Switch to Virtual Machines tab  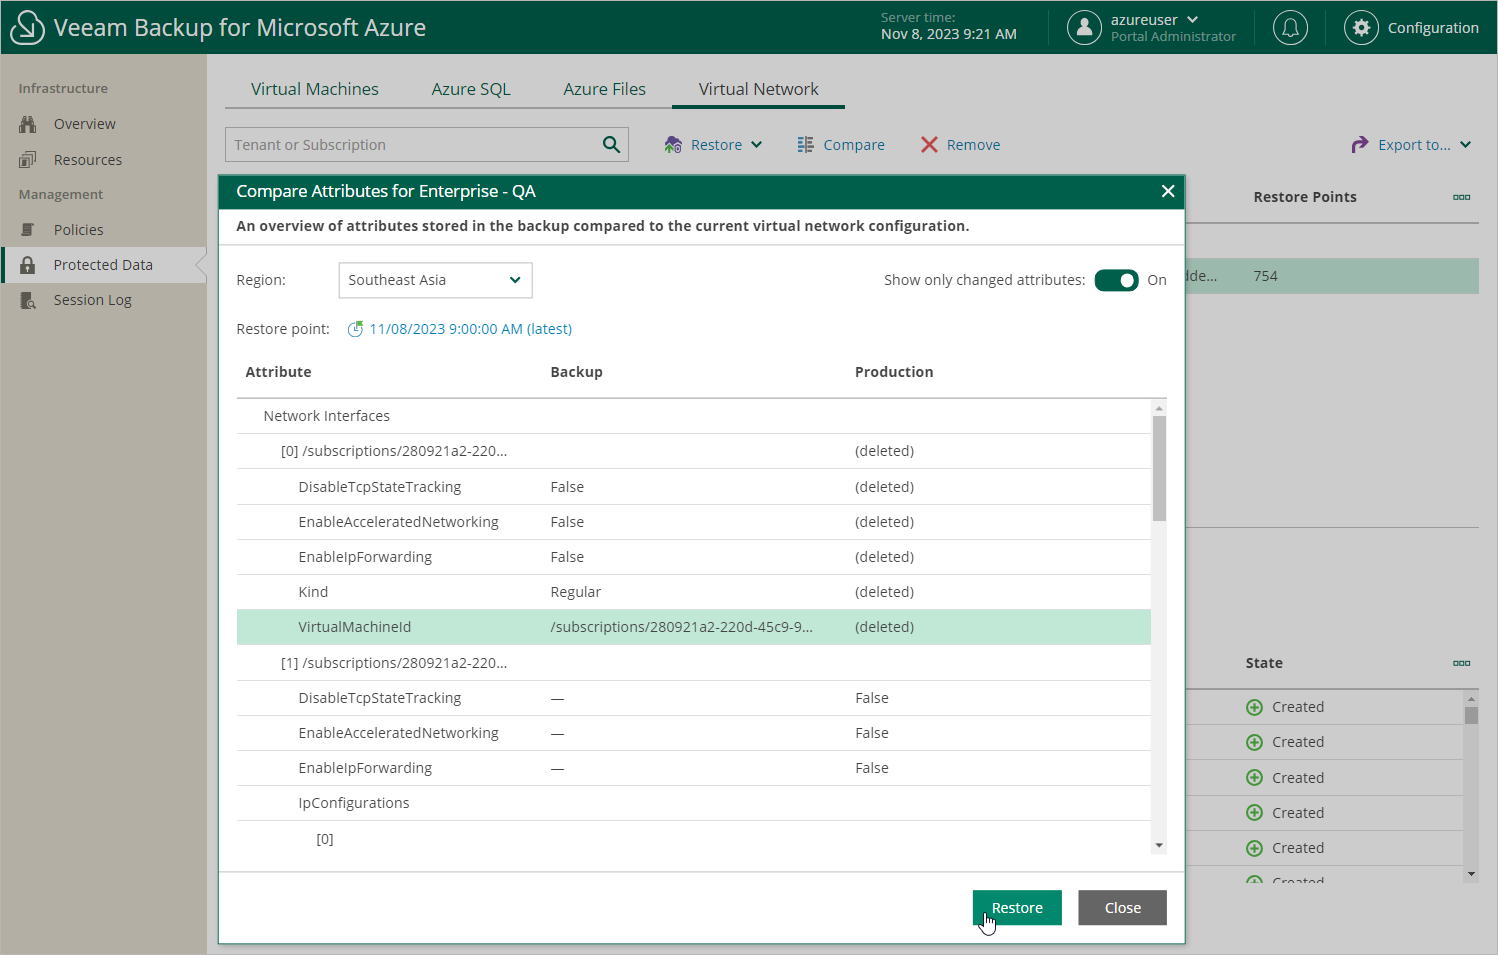click(315, 89)
